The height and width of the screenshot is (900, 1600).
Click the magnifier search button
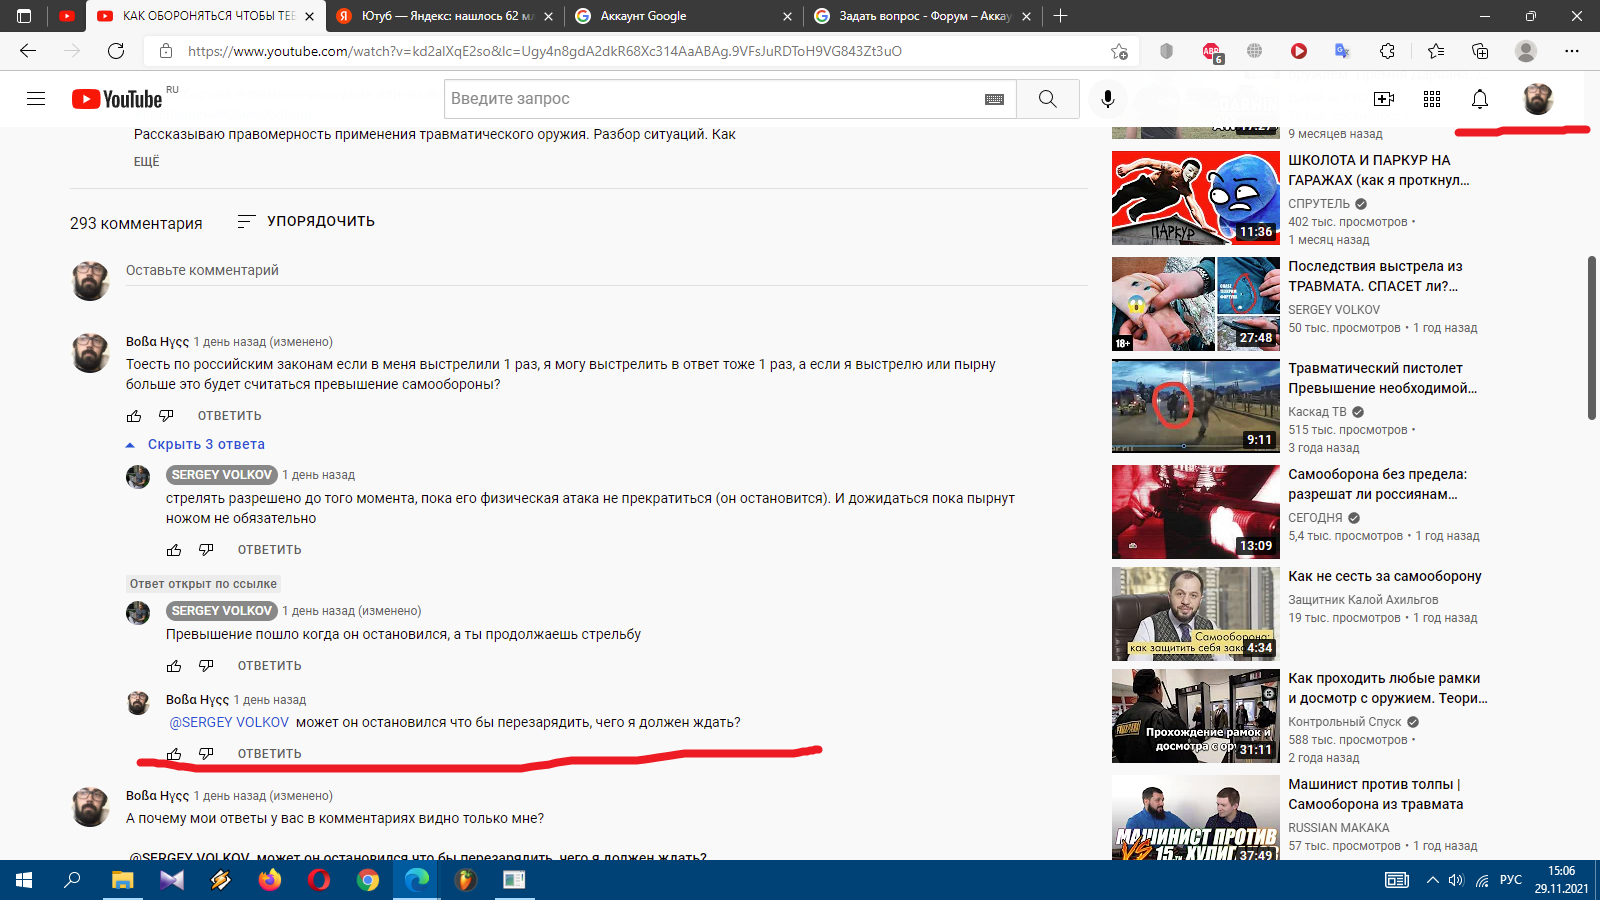point(1047,99)
